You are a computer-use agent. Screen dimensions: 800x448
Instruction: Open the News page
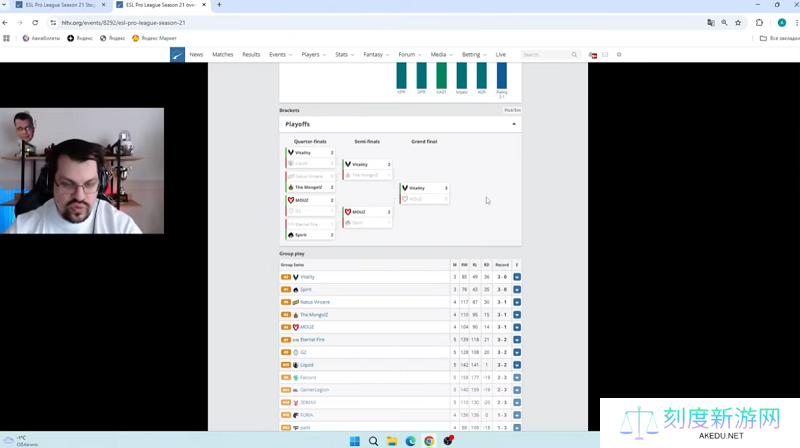[x=196, y=55]
